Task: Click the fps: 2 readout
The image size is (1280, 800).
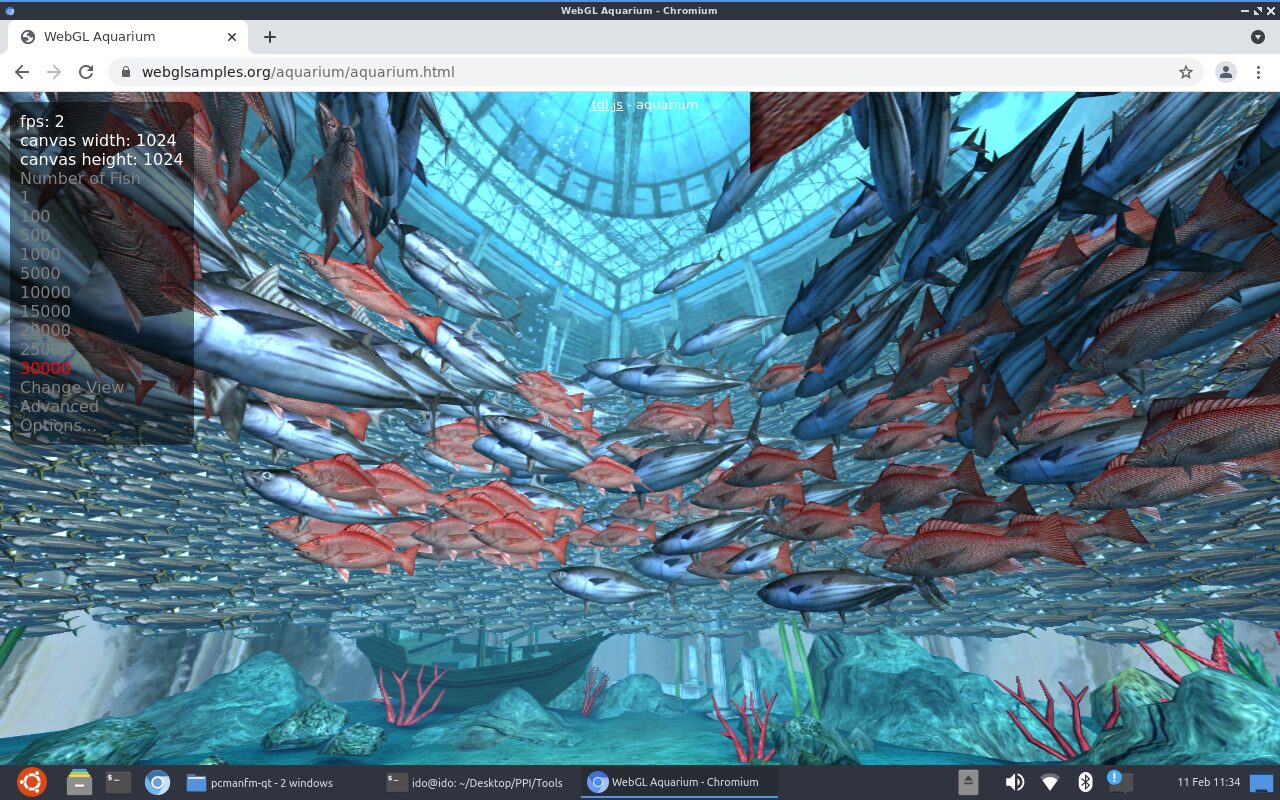Action: tap(42, 121)
